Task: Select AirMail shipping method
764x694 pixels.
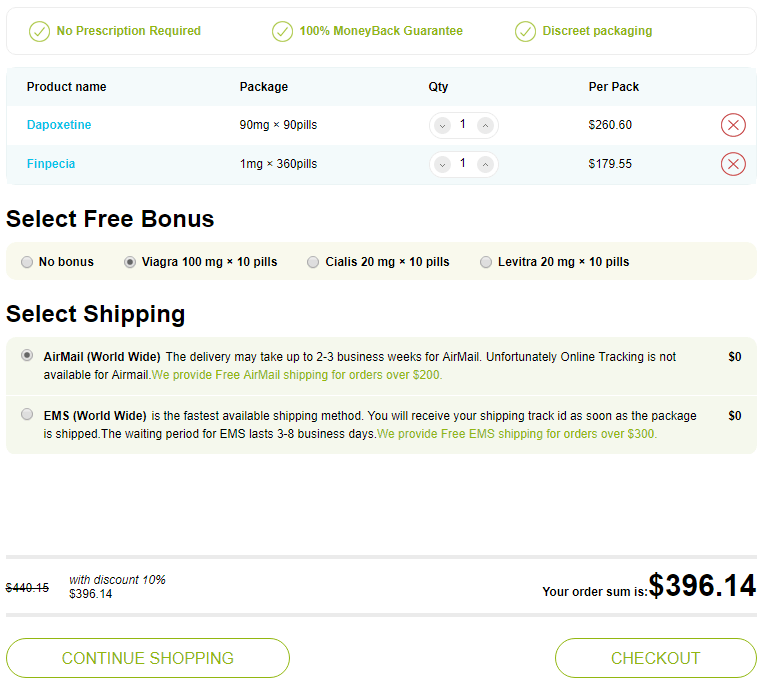Action: pyautogui.click(x=27, y=355)
